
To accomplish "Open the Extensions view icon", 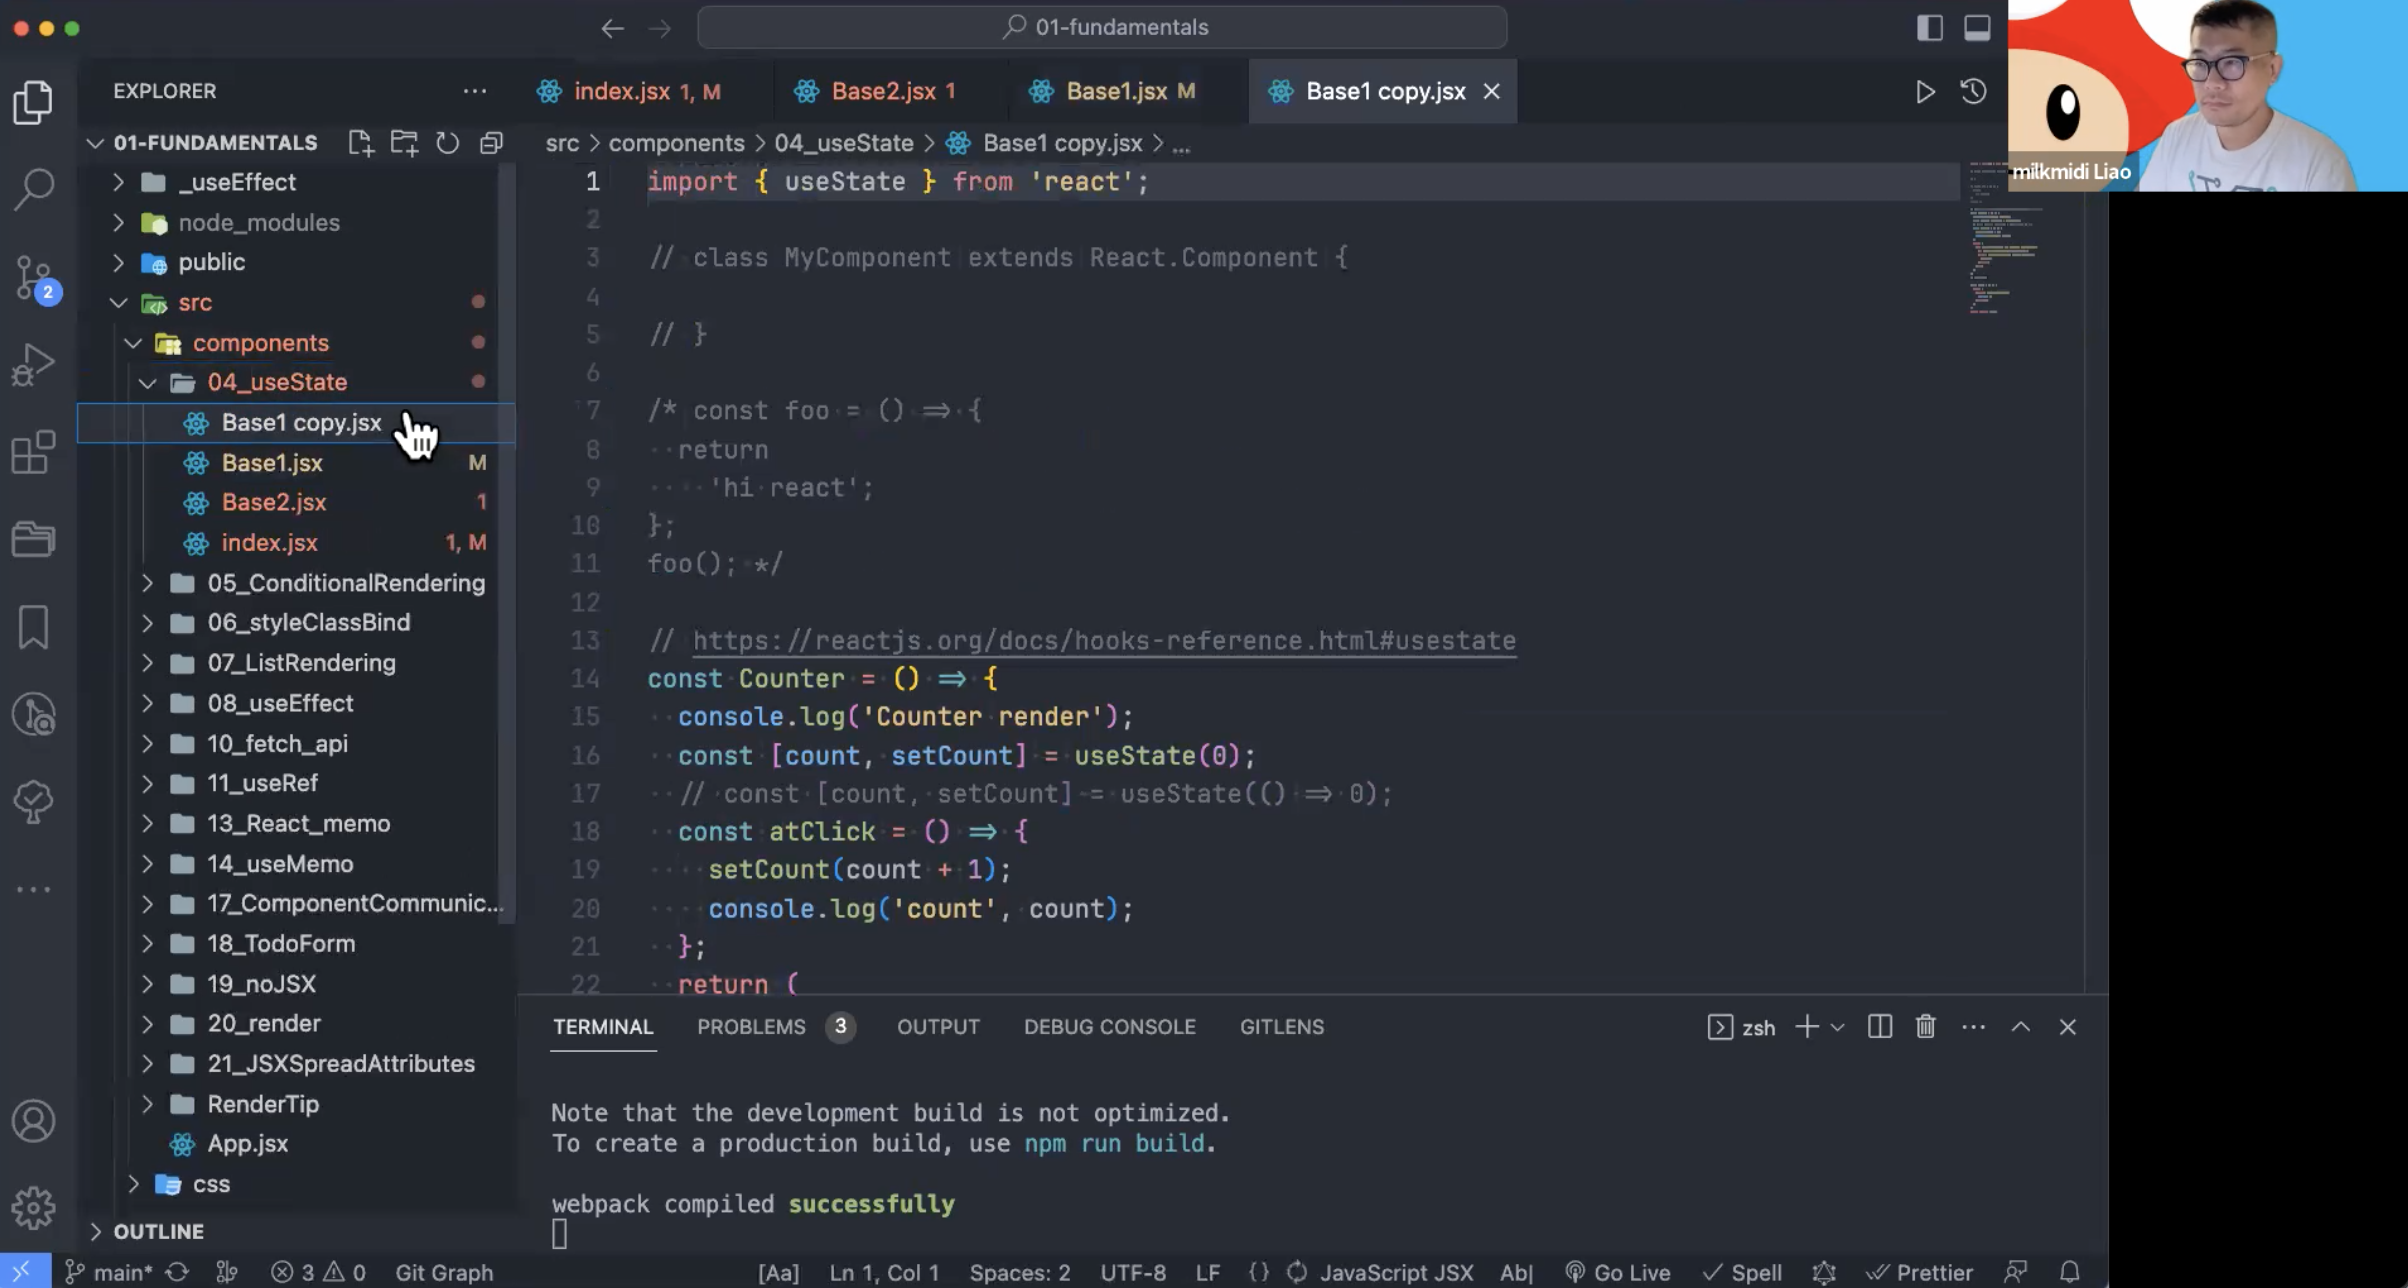I will pyautogui.click(x=33, y=453).
